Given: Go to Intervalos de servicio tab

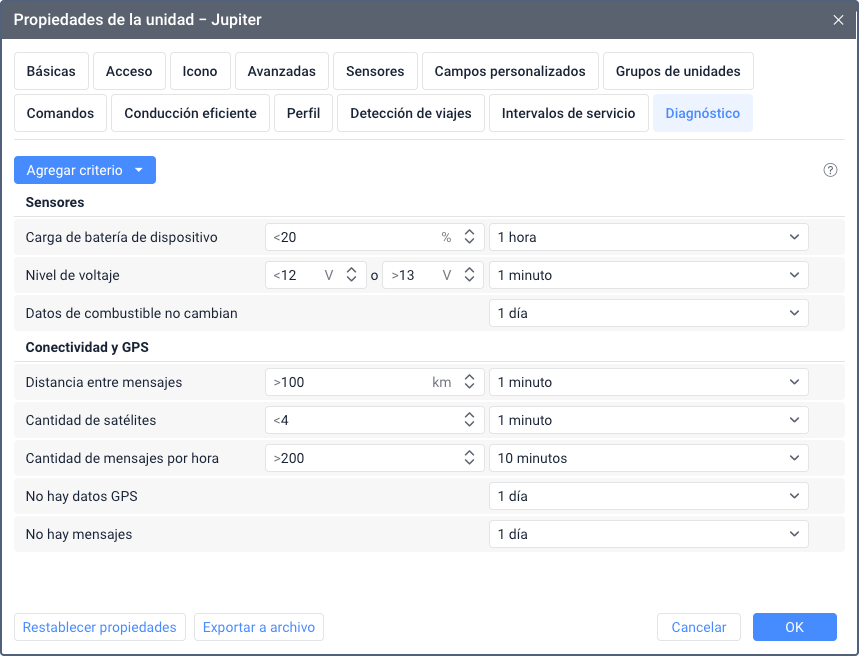Looking at the screenshot, I should pyautogui.click(x=568, y=113).
